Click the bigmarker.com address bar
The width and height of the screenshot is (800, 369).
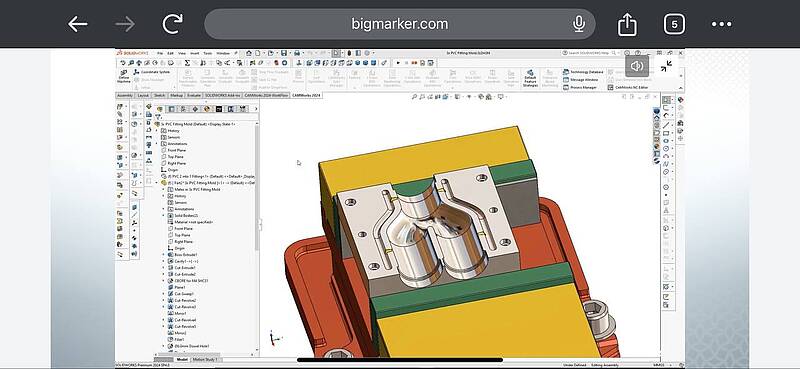tap(399, 24)
